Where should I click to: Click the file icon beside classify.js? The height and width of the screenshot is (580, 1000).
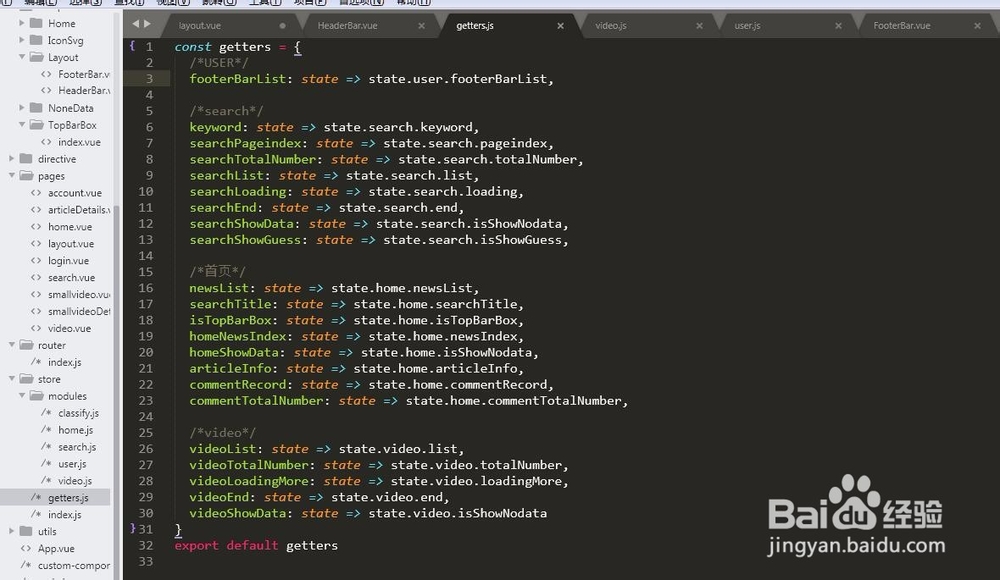46,413
